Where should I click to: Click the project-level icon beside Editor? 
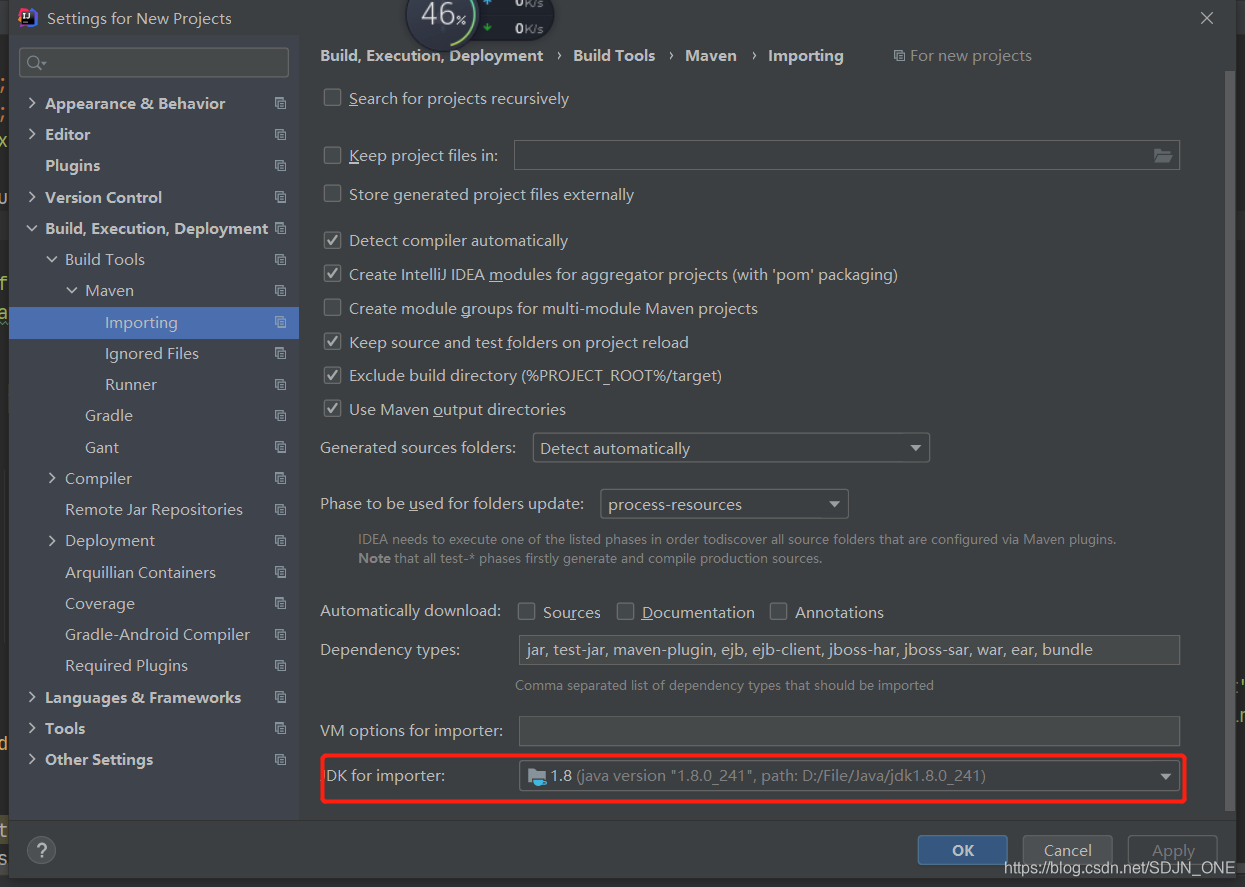click(280, 134)
